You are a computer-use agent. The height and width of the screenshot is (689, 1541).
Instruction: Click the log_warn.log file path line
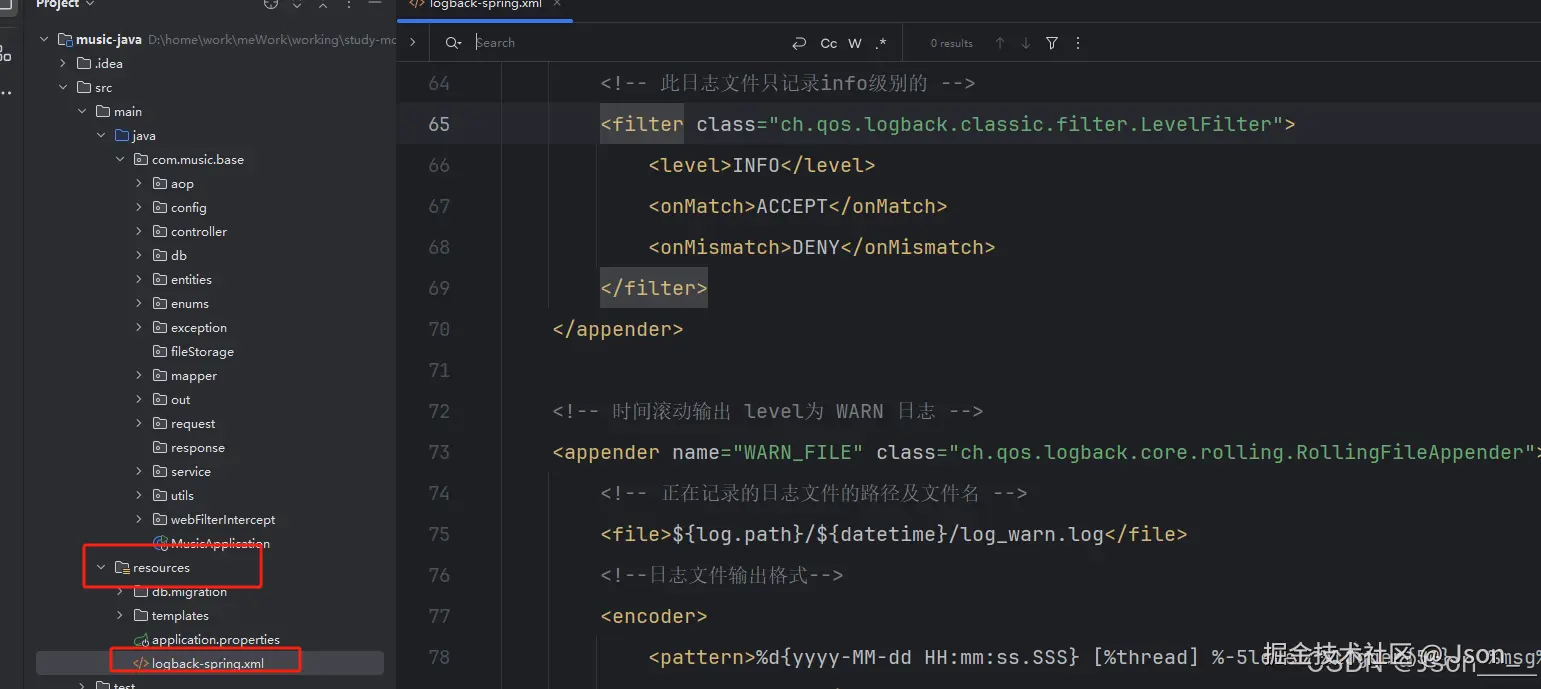point(894,534)
